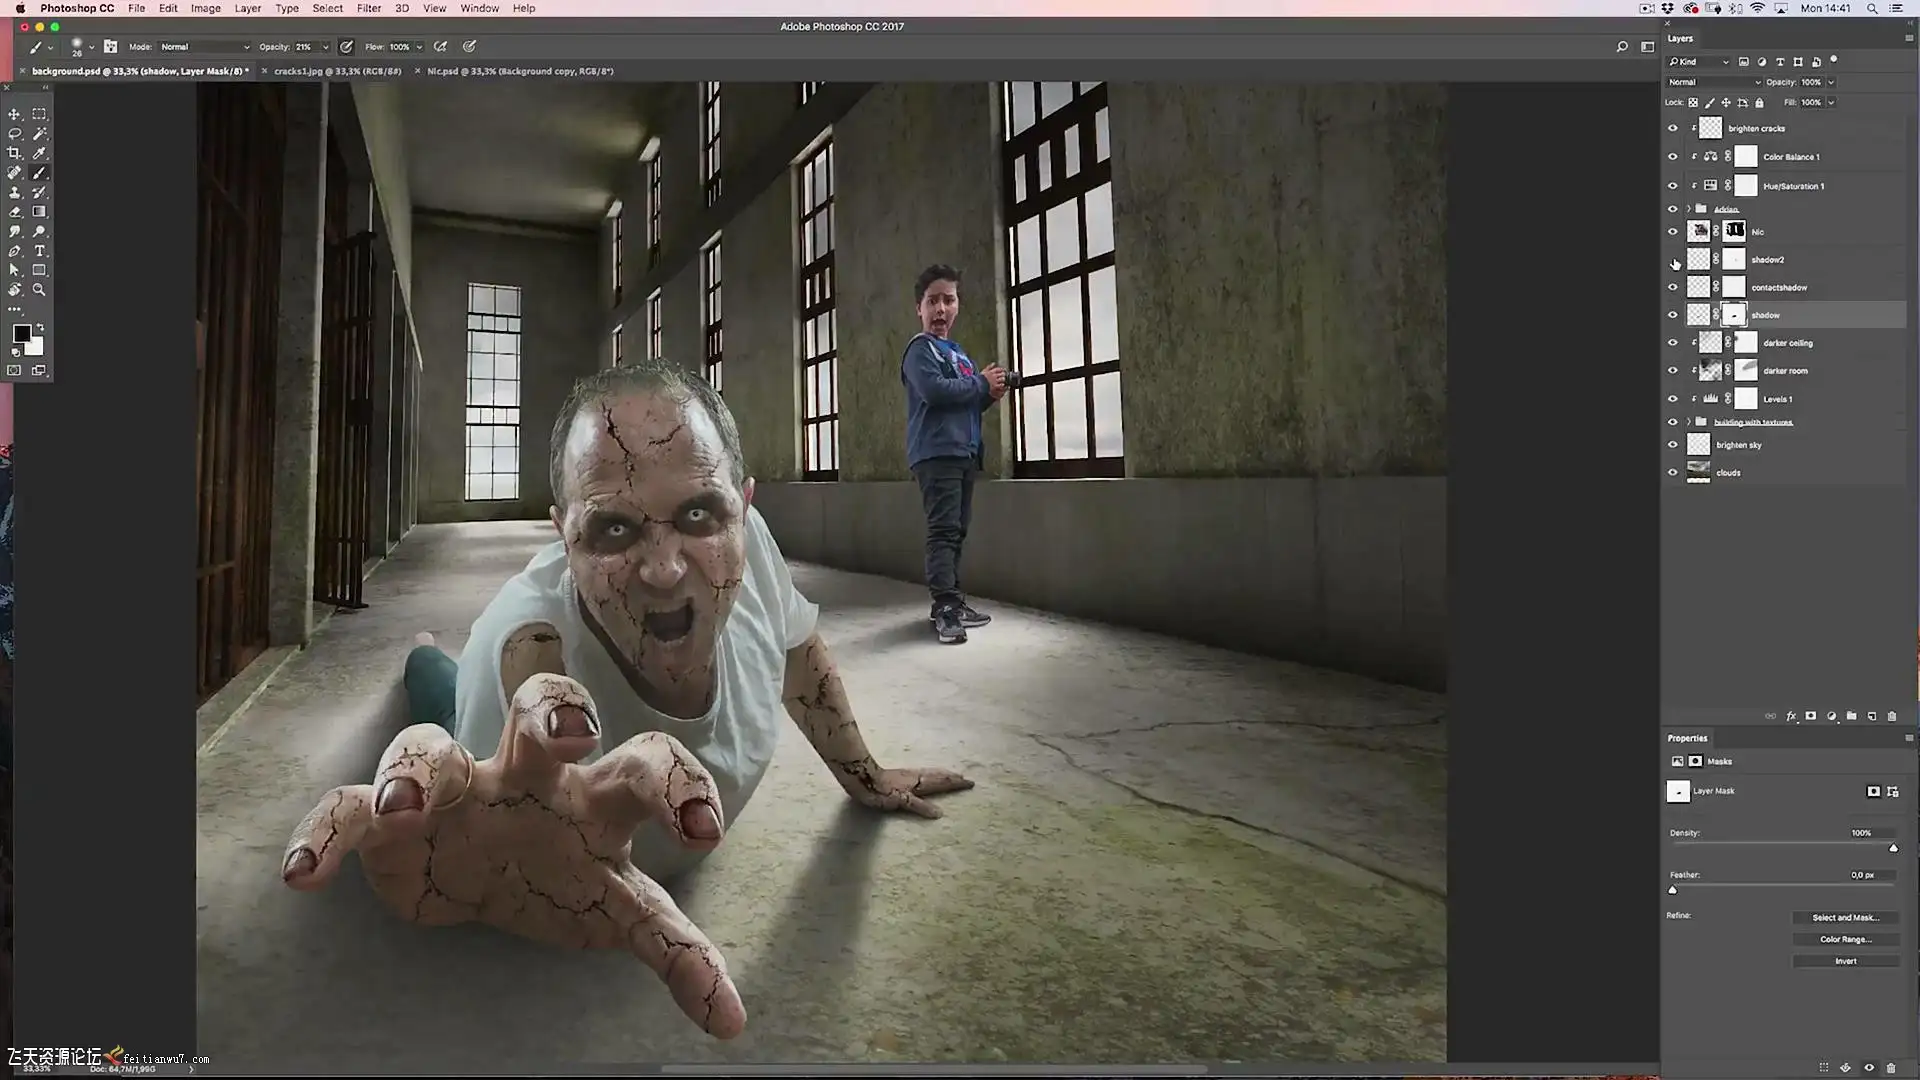Switch to Nic.psd document tab
Image resolution: width=1920 pixels, height=1080 pixels.
click(520, 71)
